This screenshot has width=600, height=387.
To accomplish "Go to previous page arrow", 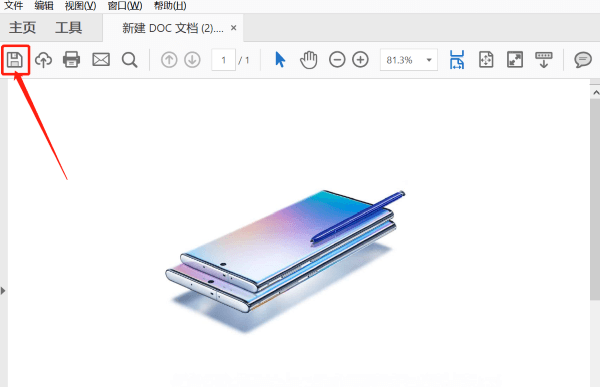I will click(169, 60).
